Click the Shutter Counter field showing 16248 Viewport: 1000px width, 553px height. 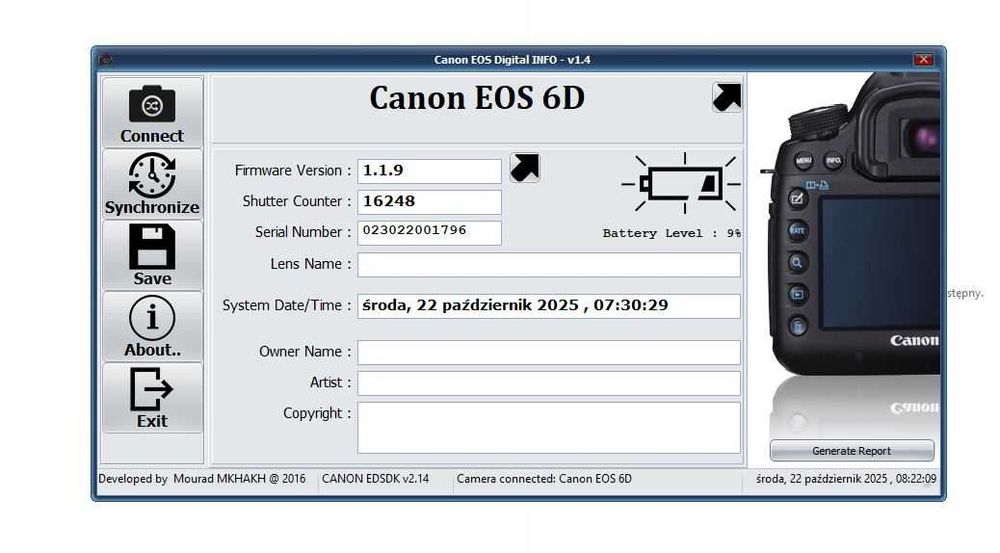click(x=429, y=202)
